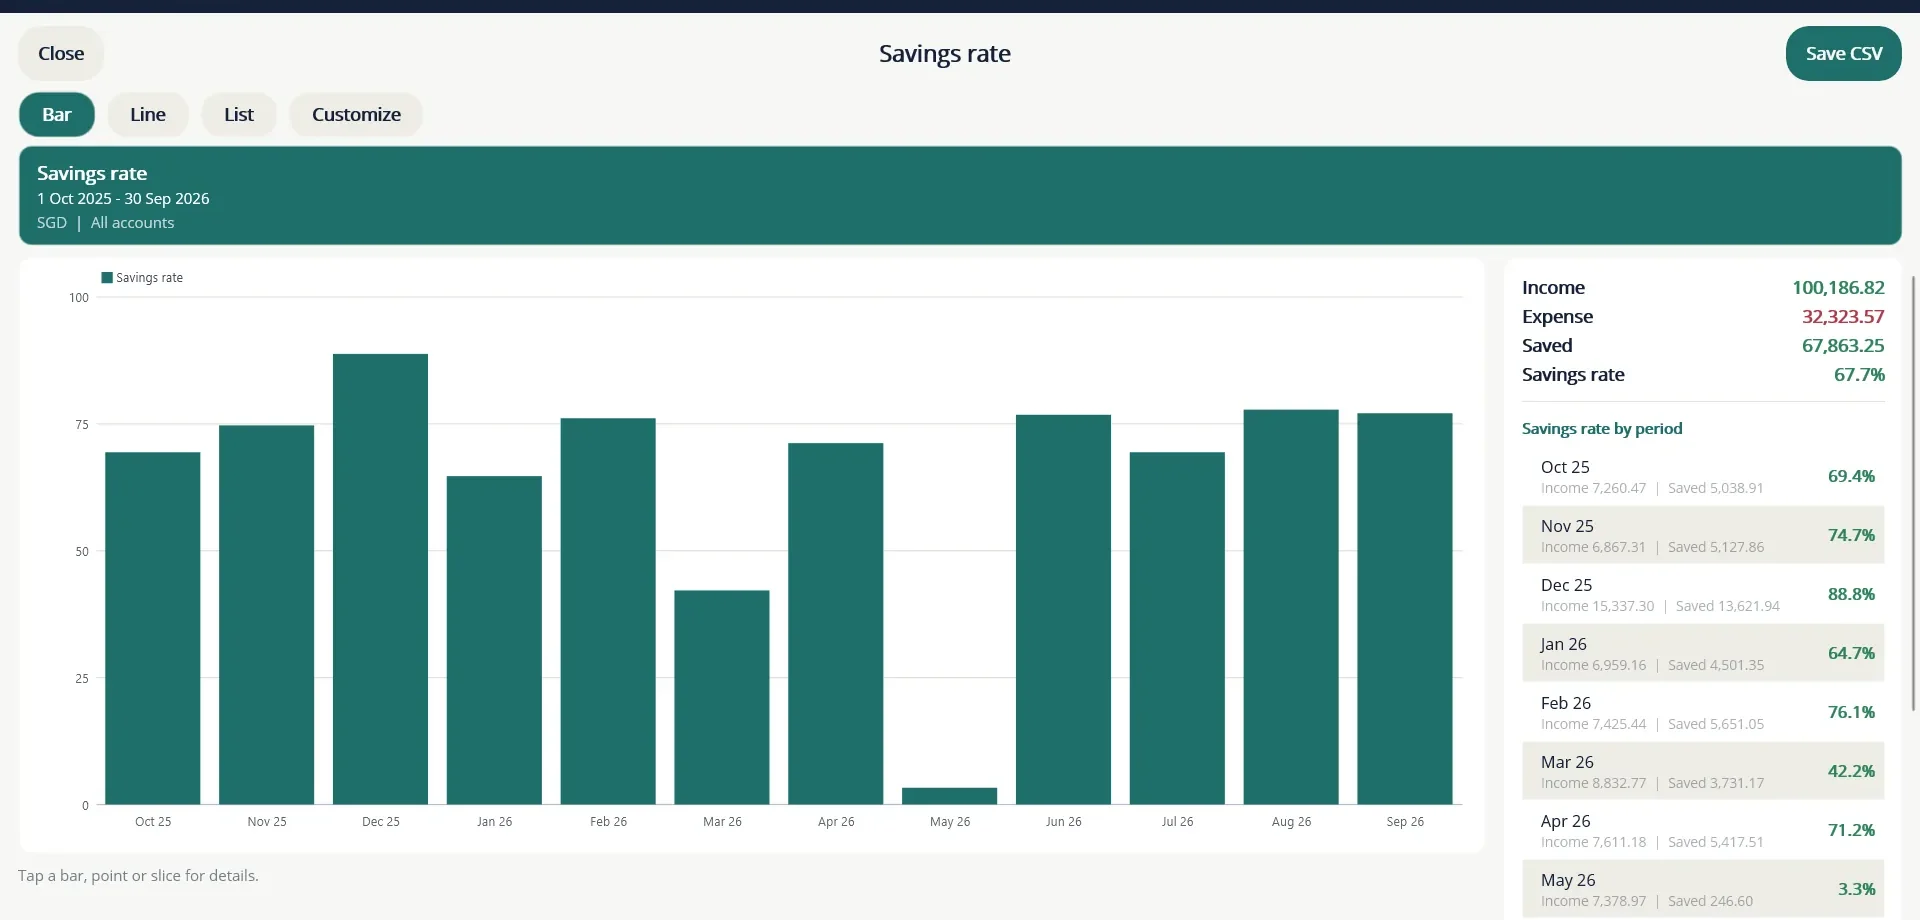Save the report as CSV
Screen dimensions: 1920x920
1843,54
